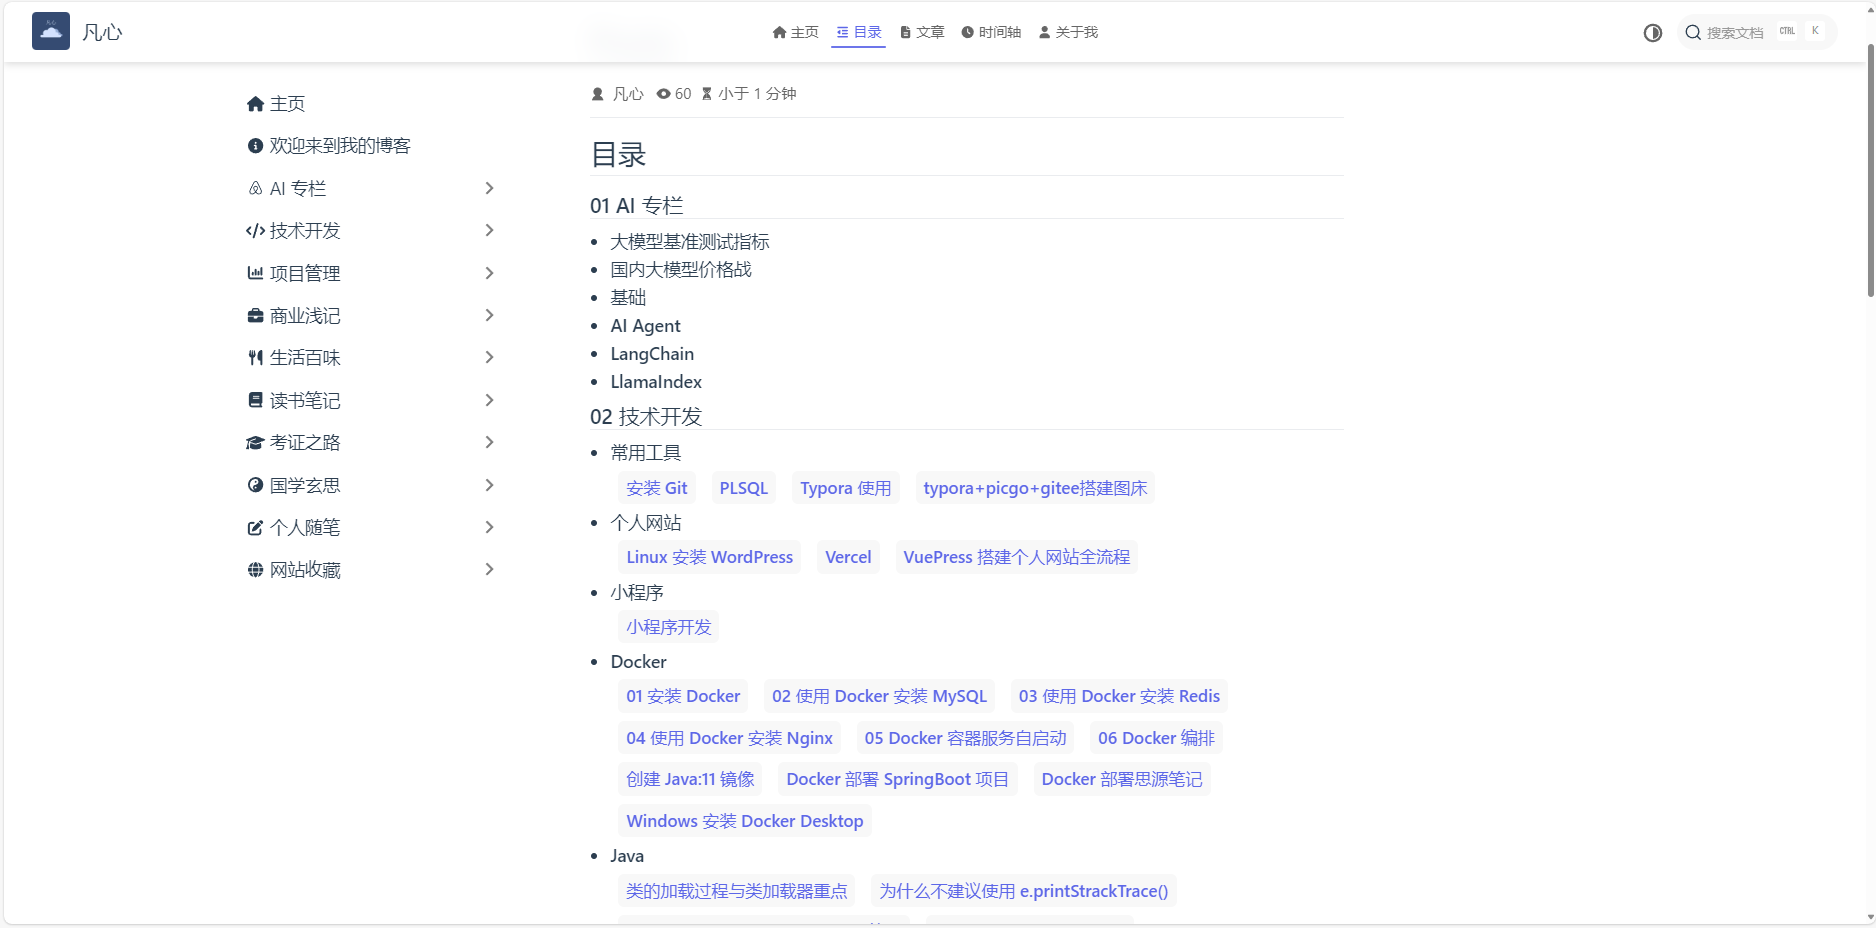Image resolution: width=1876 pixels, height=928 pixels.
Task: Open 06 Docker 编排 link
Action: [x=1156, y=738]
